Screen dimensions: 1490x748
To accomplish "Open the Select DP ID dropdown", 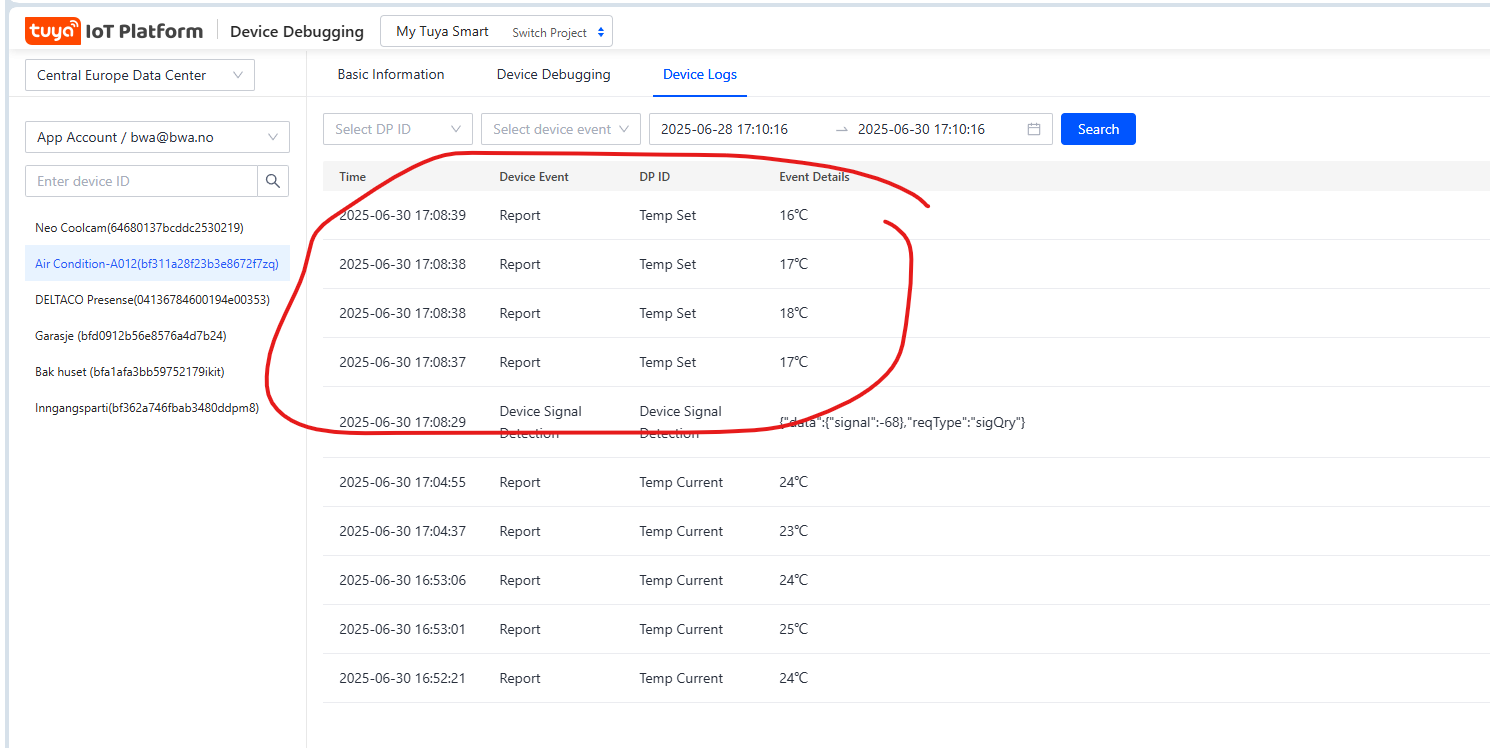I will [x=398, y=129].
